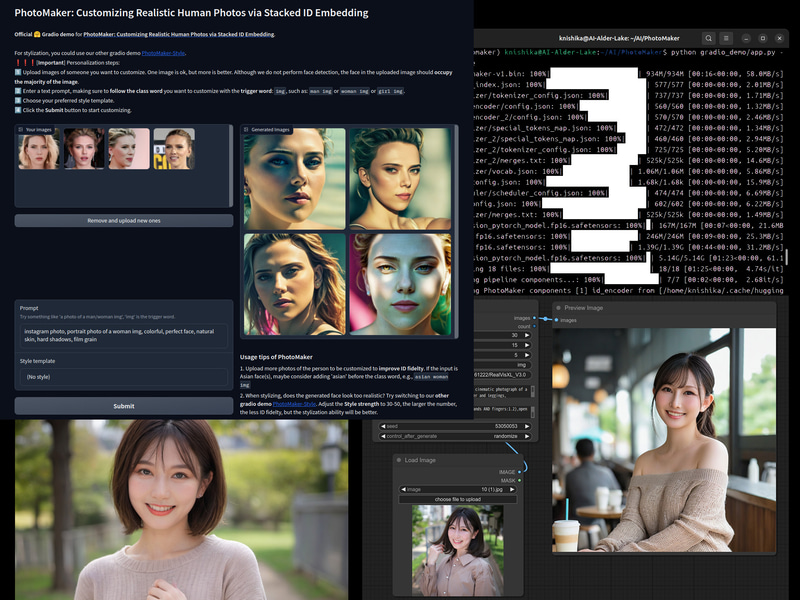
Task: Select next control_after_generate option
Action: 527,436
